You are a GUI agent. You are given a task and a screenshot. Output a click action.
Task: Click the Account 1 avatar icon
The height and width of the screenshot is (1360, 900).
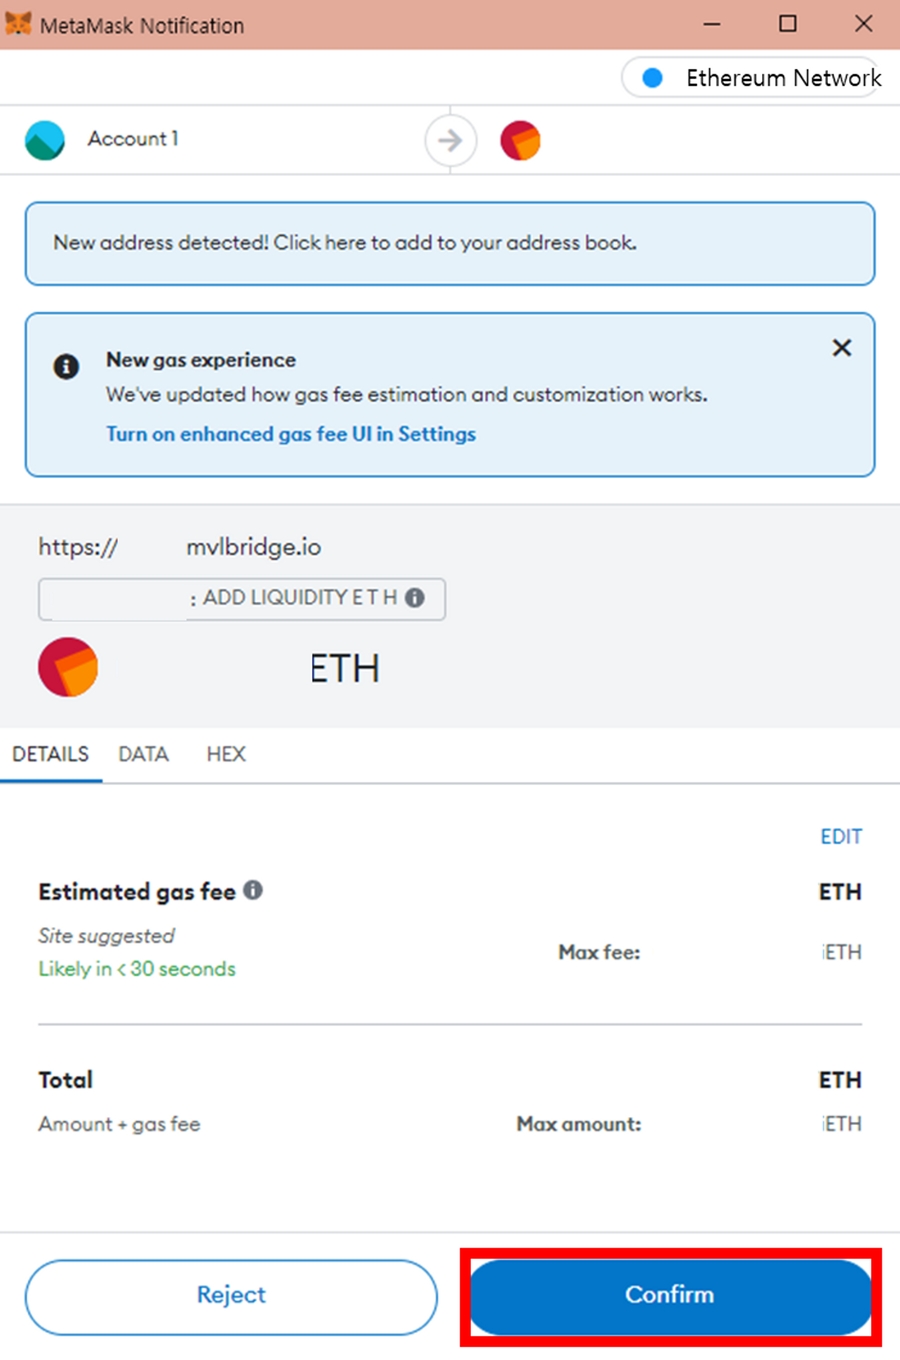(x=45, y=140)
